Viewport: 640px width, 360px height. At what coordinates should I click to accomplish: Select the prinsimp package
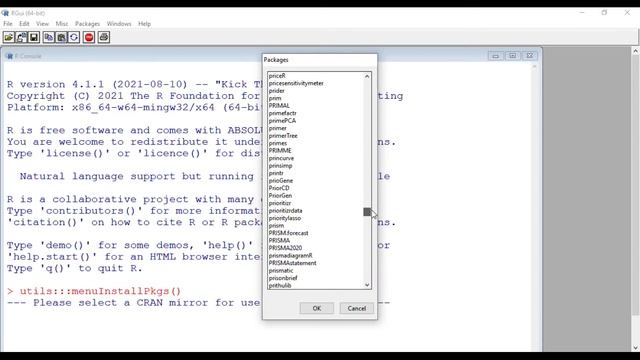point(280,166)
